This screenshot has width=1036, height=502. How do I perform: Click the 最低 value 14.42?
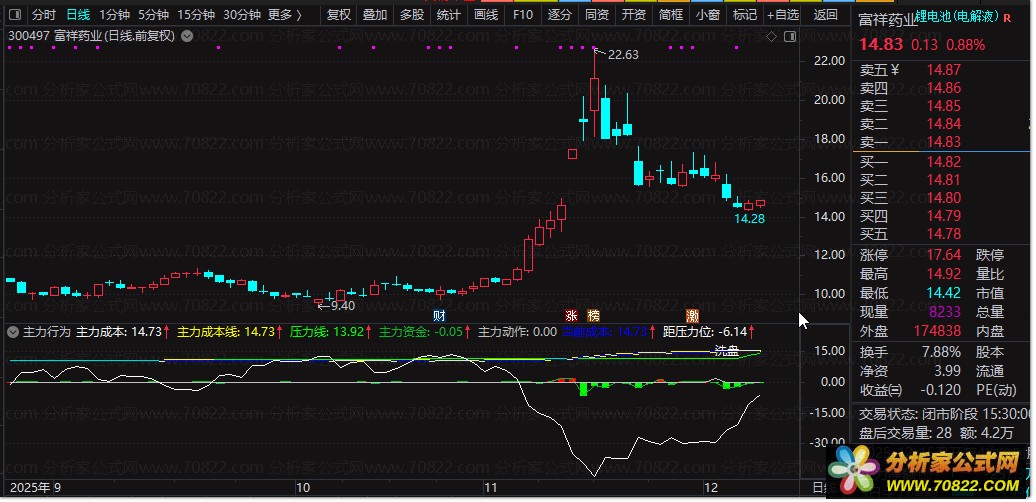coord(944,293)
